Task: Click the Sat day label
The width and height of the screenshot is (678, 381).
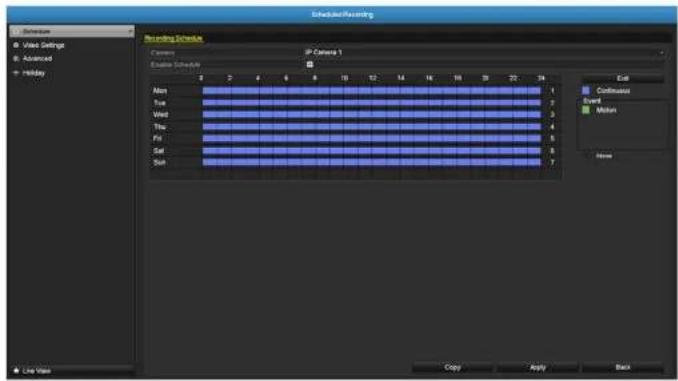Action: pyautogui.click(x=159, y=151)
